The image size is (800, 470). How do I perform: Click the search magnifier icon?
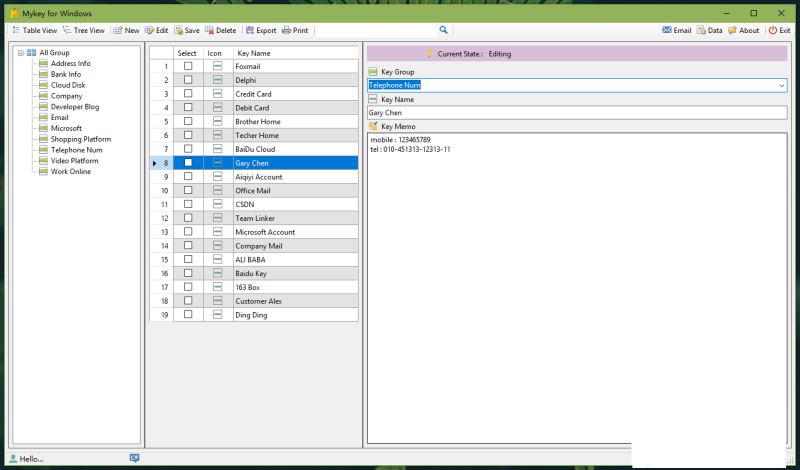click(x=443, y=31)
